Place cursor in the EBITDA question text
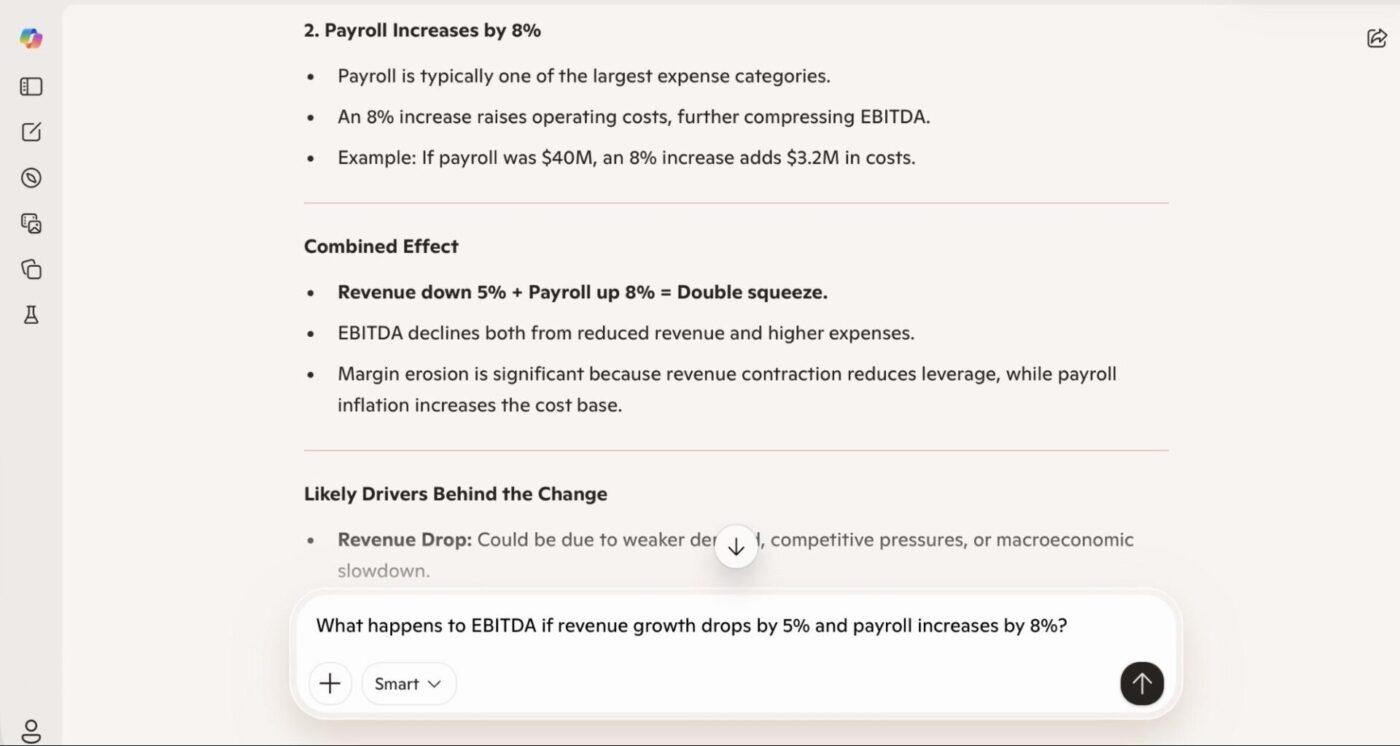Viewport: 1400px width, 746px height. [690, 625]
